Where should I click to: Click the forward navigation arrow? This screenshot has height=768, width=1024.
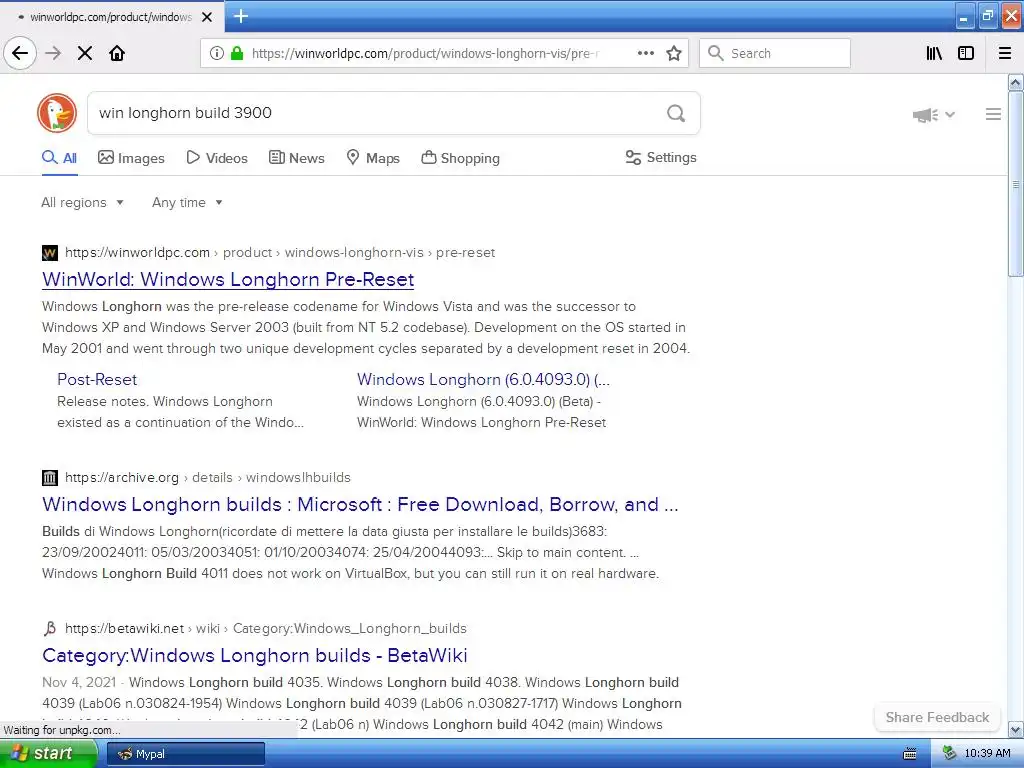coord(53,53)
